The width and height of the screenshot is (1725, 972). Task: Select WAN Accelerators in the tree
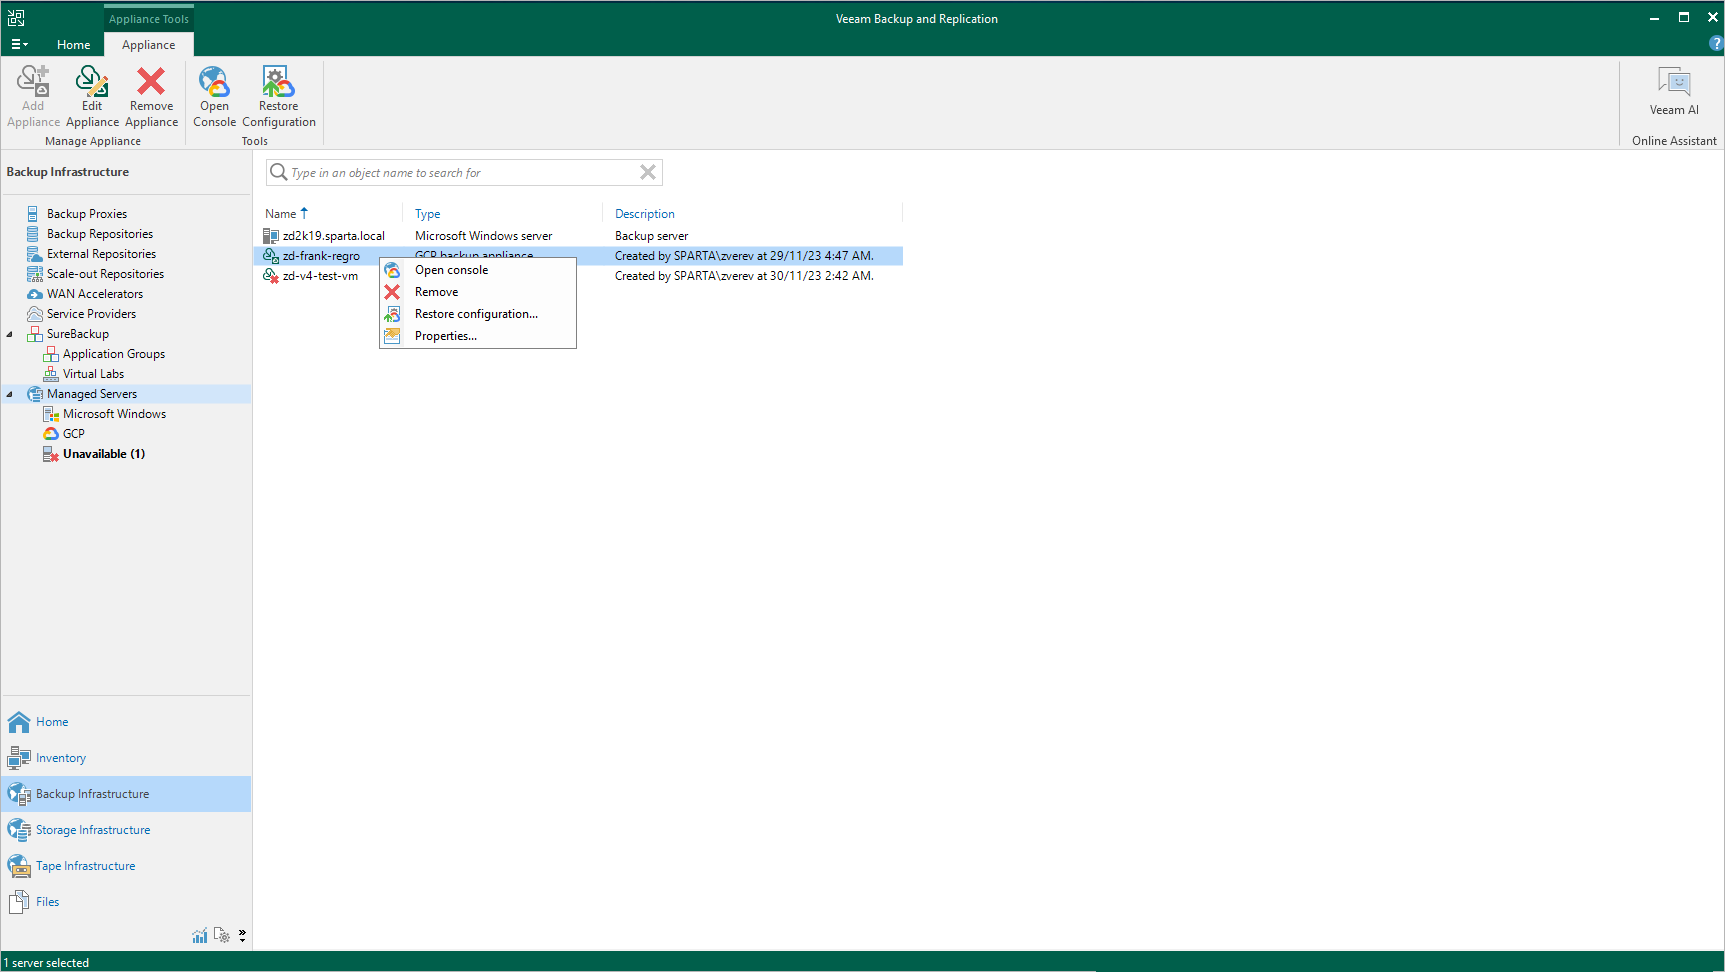(95, 294)
